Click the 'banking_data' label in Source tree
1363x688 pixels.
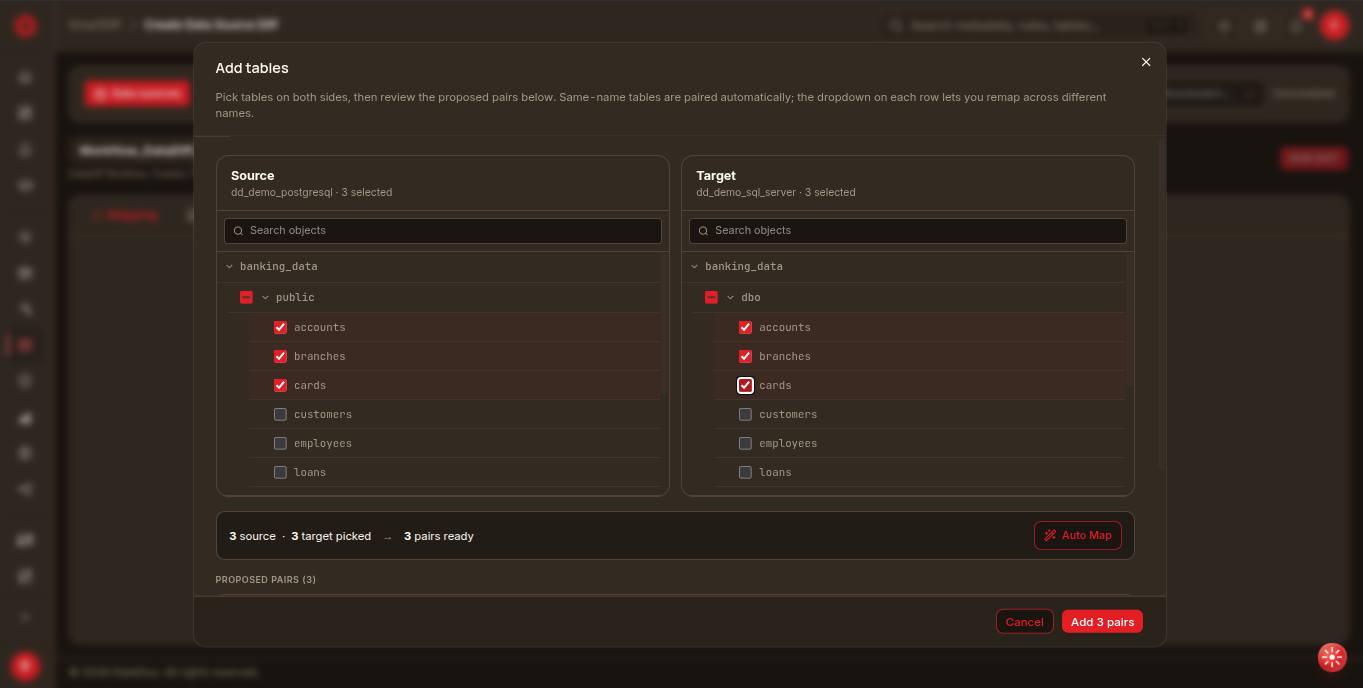279,267
